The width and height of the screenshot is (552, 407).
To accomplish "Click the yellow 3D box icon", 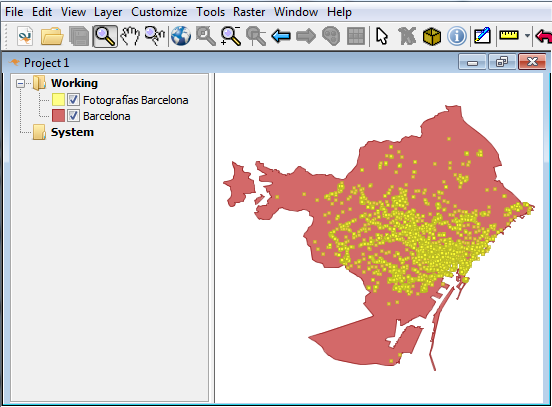I will point(432,36).
